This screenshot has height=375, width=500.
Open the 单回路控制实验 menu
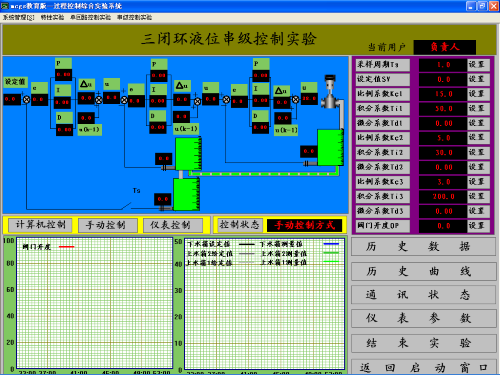[90, 17]
